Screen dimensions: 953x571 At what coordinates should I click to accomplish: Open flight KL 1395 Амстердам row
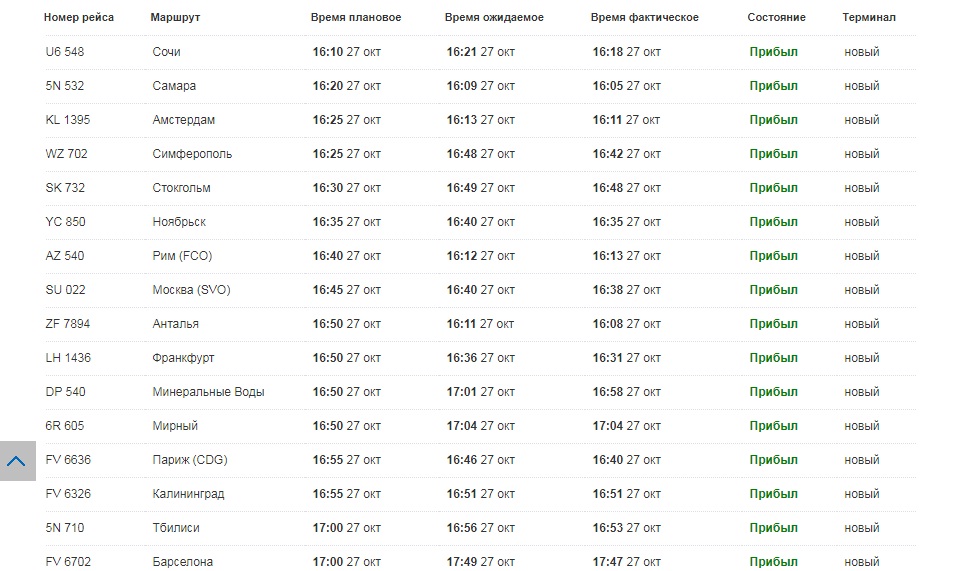(480, 120)
